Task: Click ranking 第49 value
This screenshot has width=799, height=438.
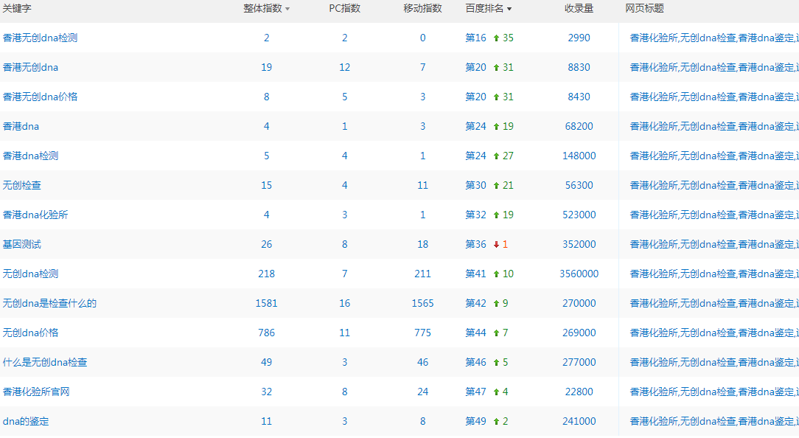Action: coord(475,422)
